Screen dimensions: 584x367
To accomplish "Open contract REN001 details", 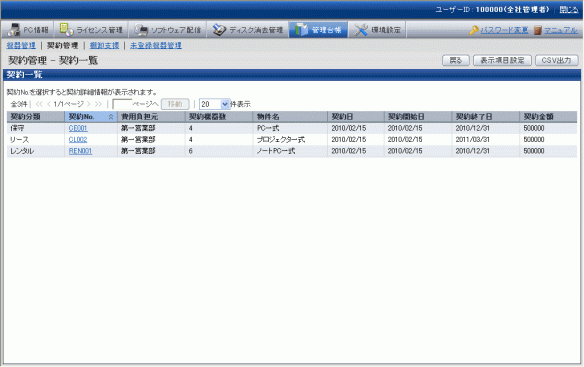I will [x=80, y=151].
